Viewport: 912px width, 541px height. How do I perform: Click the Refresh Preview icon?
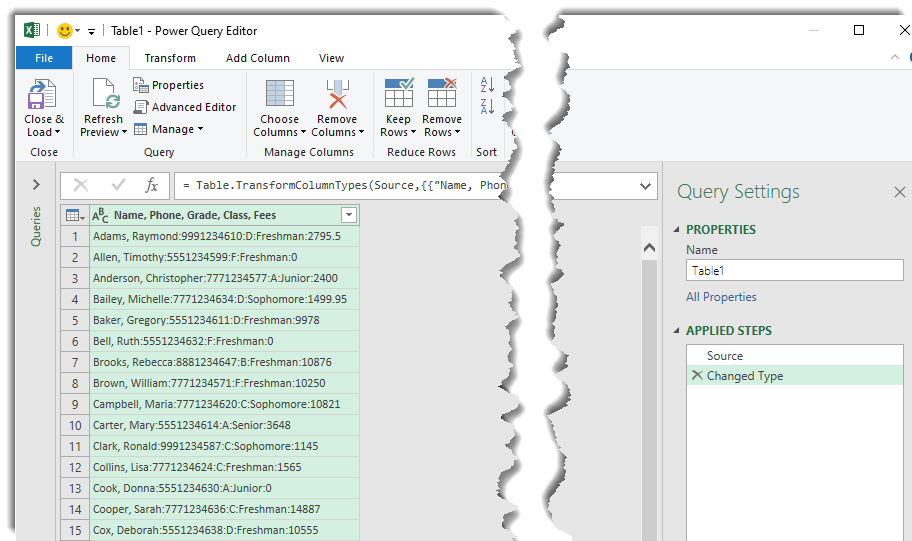point(106,93)
